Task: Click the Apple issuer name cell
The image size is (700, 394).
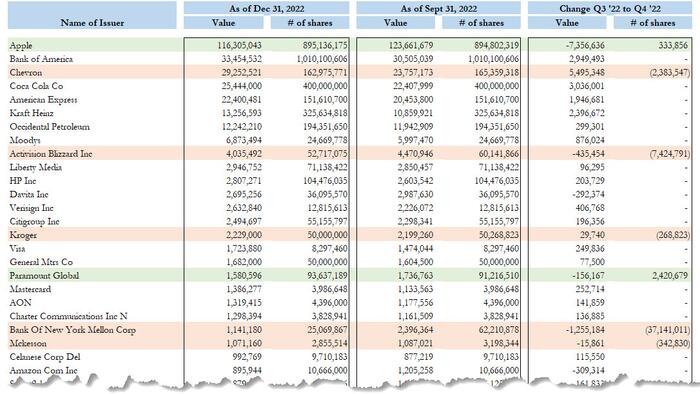Action: (21, 45)
